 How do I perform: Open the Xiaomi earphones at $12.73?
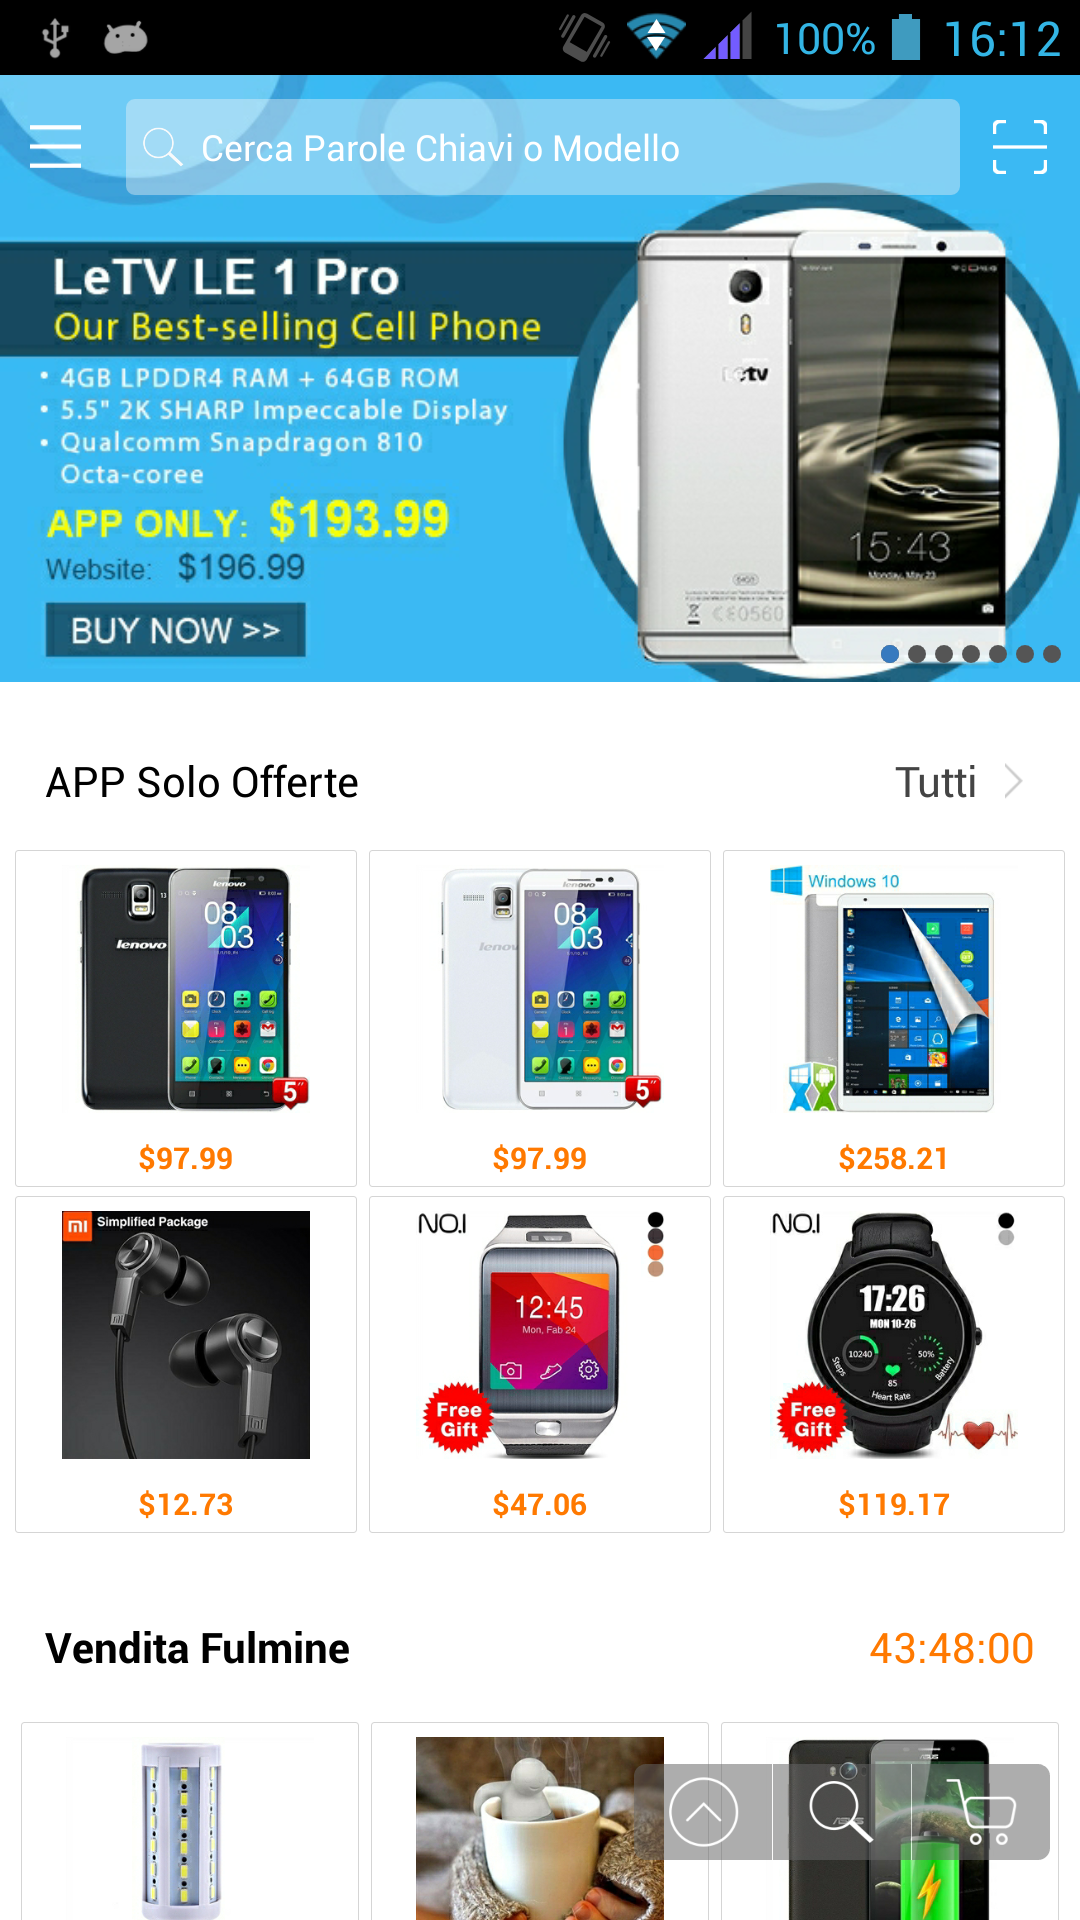coord(186,1364)
